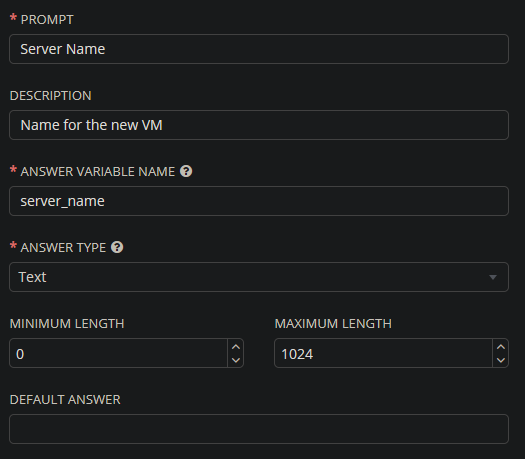Select the server_name variable input

pos(259,201)
